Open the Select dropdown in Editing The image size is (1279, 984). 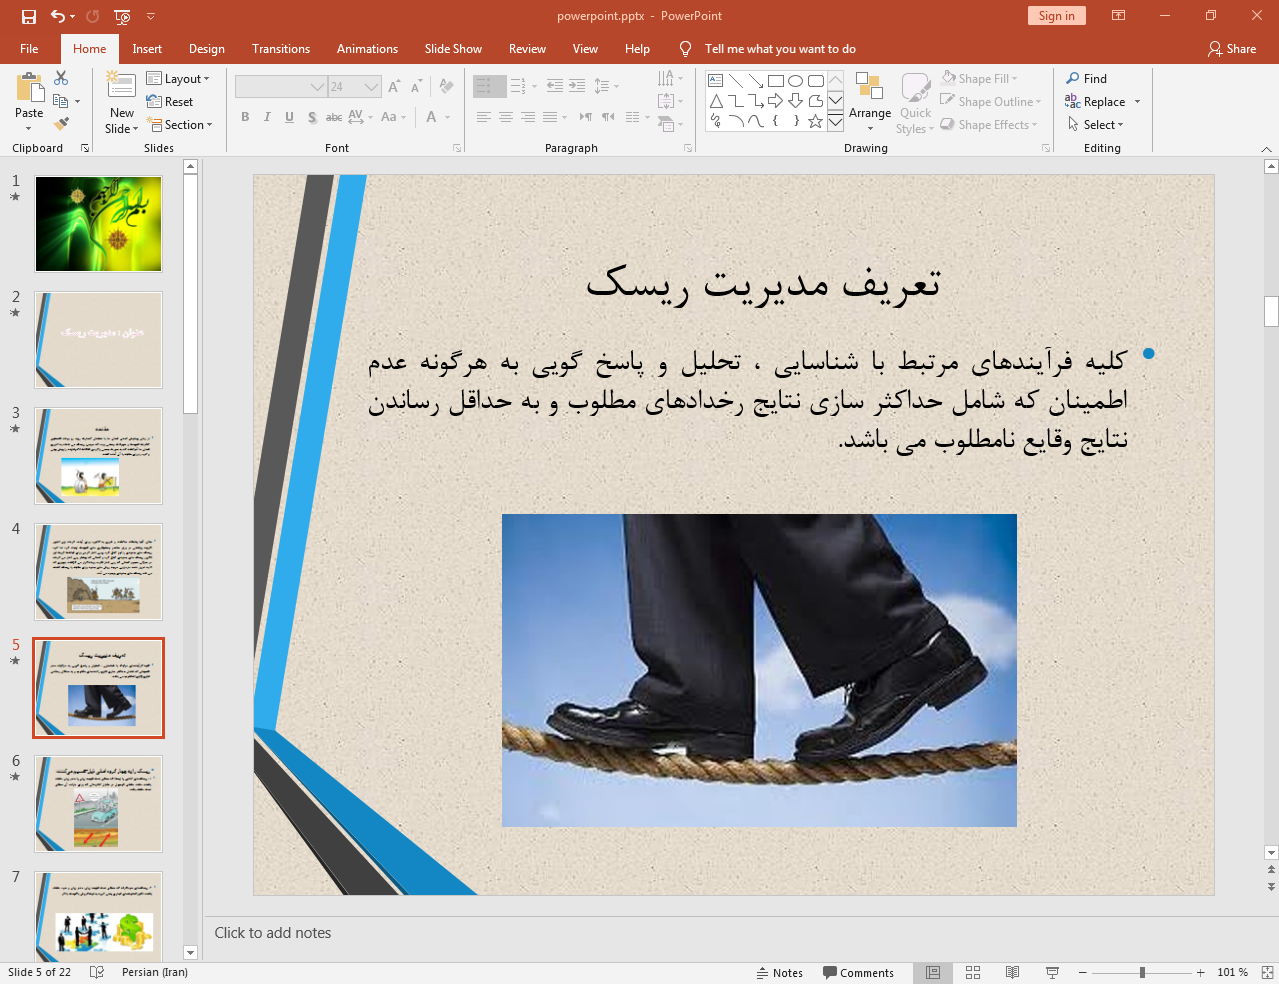(x=1095, y=124)
